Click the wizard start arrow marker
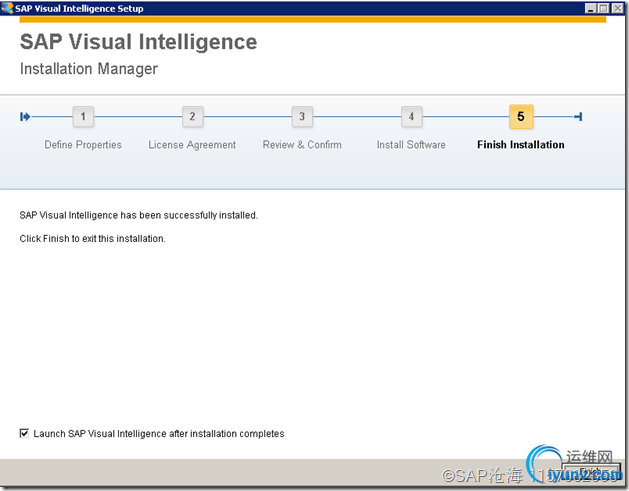This screenshot has height=491, width=629. pyautogui.click(x=25, y=117)
